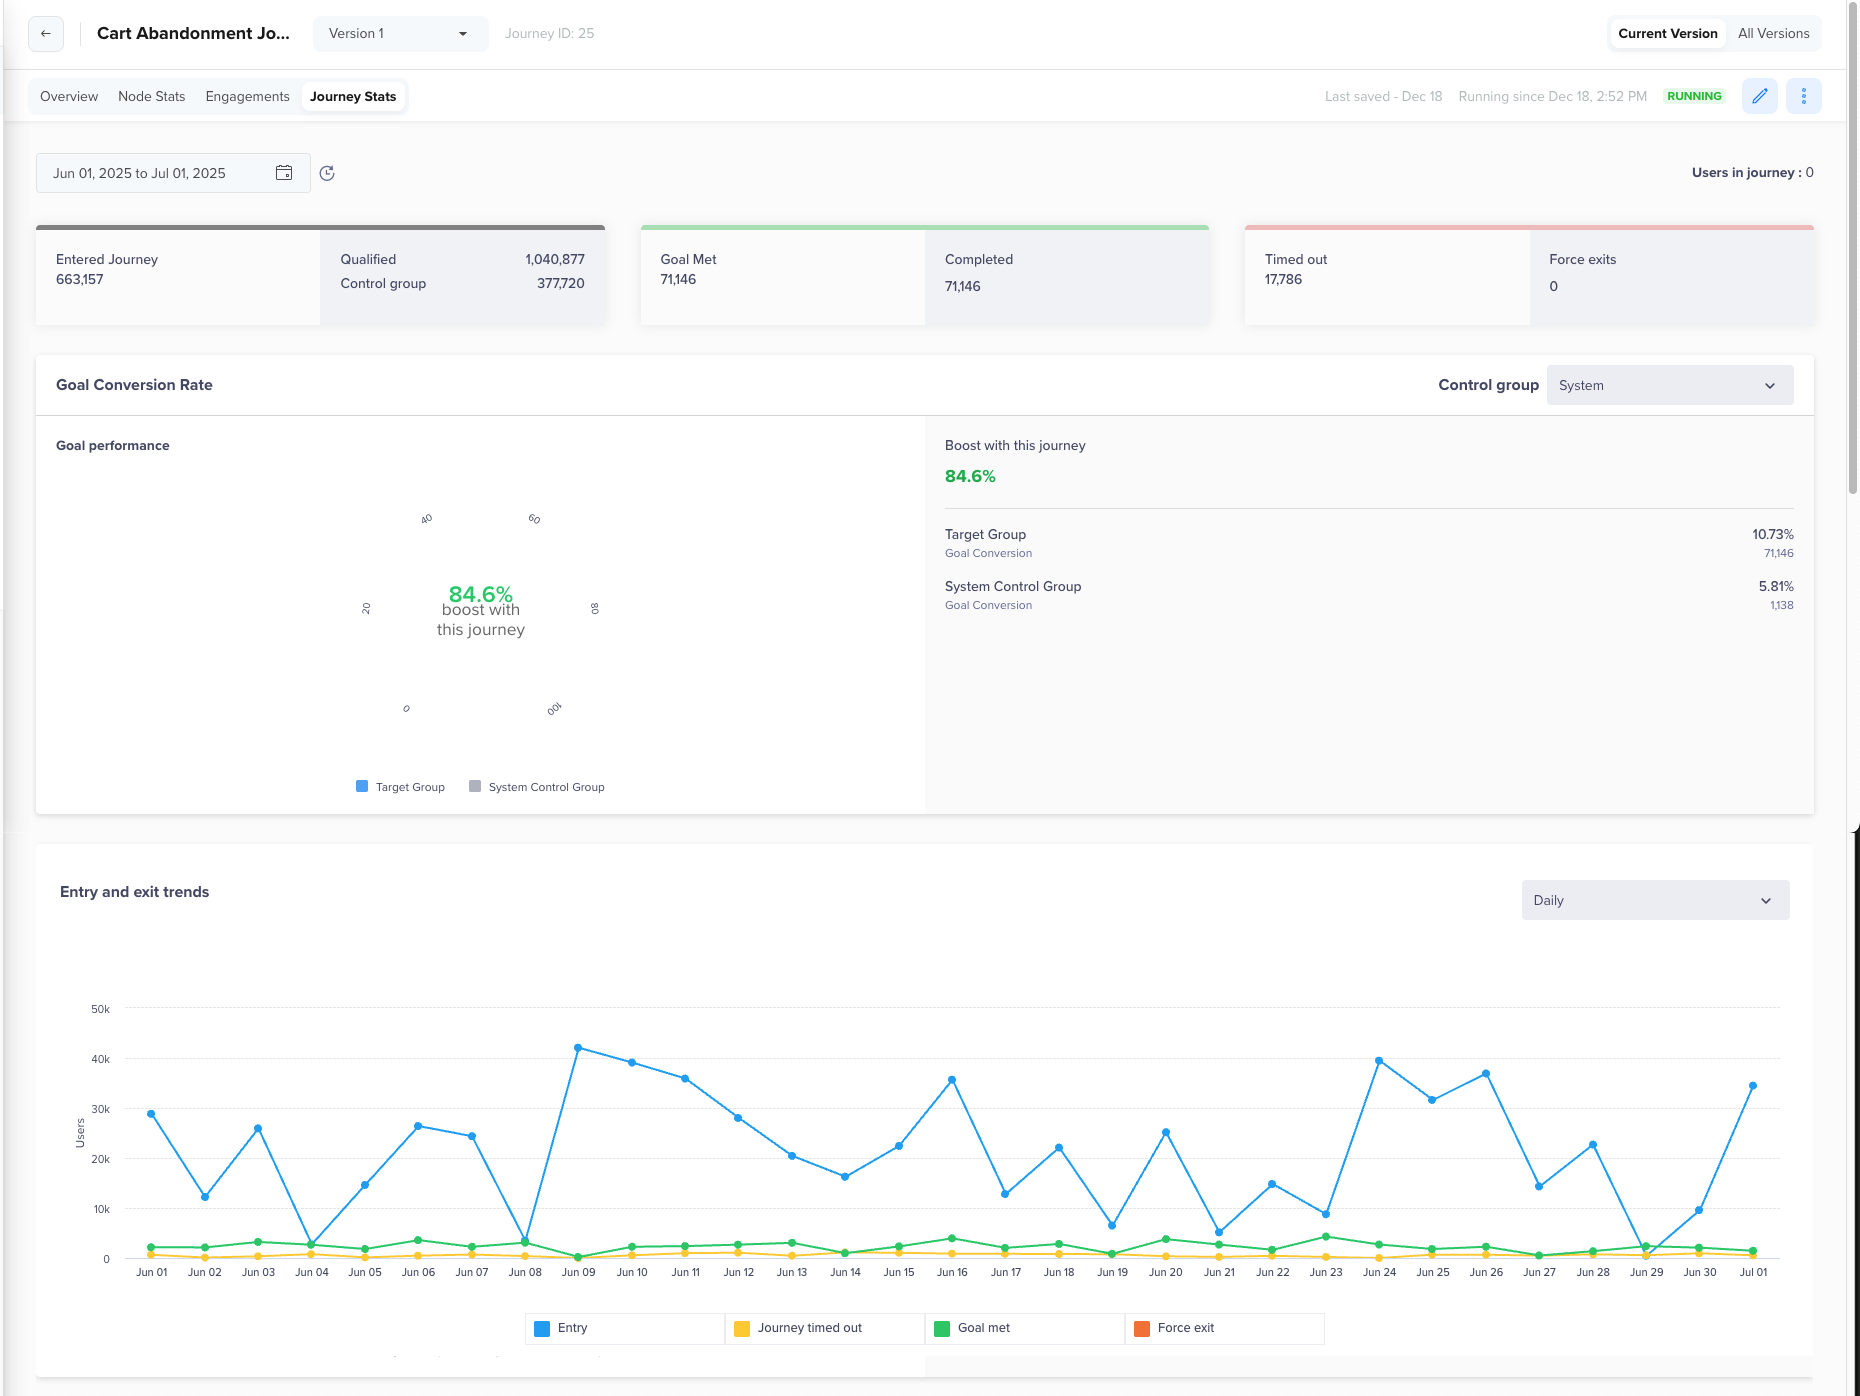Select the All Versions button
The height and width of the screenshot is (1396, 1860).
[1773, 34]
